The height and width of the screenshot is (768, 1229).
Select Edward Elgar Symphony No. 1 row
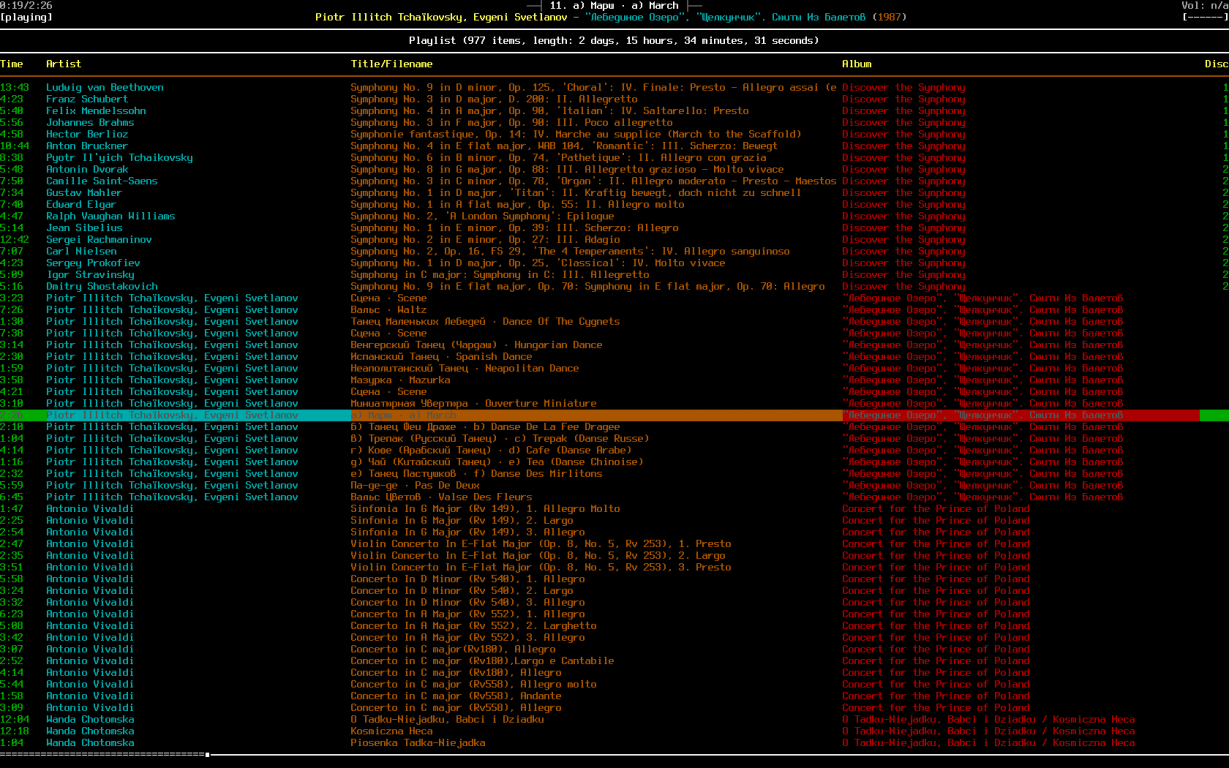(x=614, y=204)
